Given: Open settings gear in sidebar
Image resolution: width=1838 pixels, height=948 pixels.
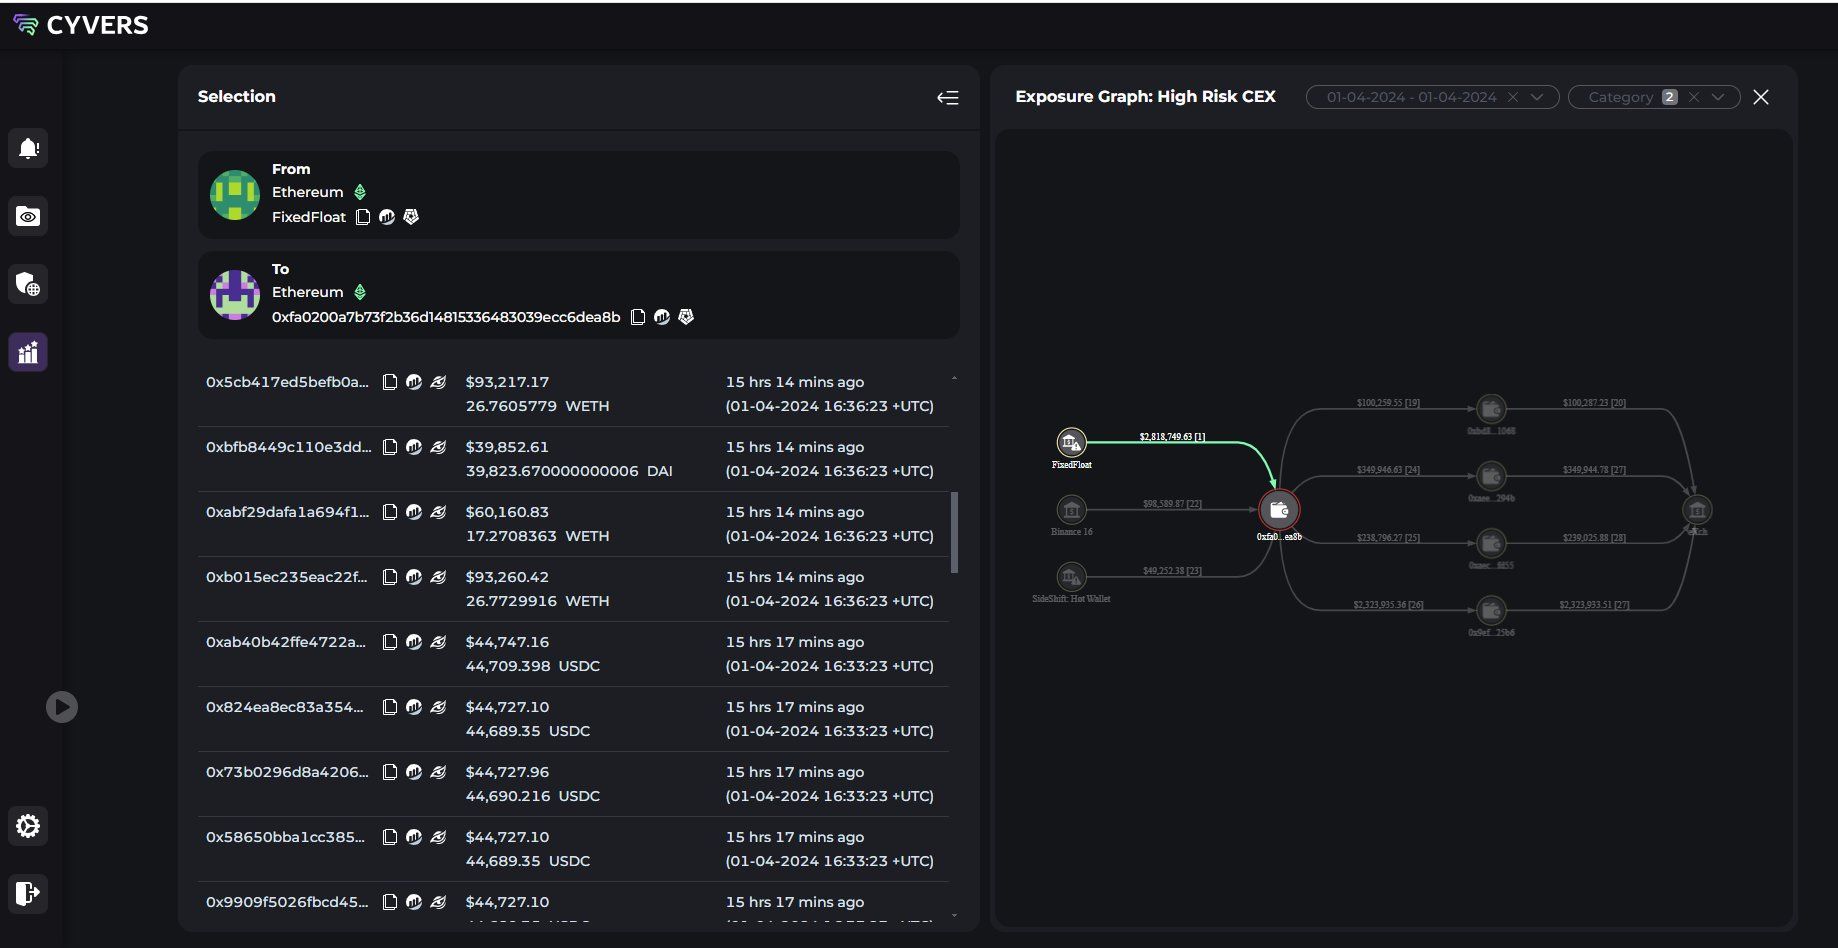Looking at the screenshot, I should 28,826.
